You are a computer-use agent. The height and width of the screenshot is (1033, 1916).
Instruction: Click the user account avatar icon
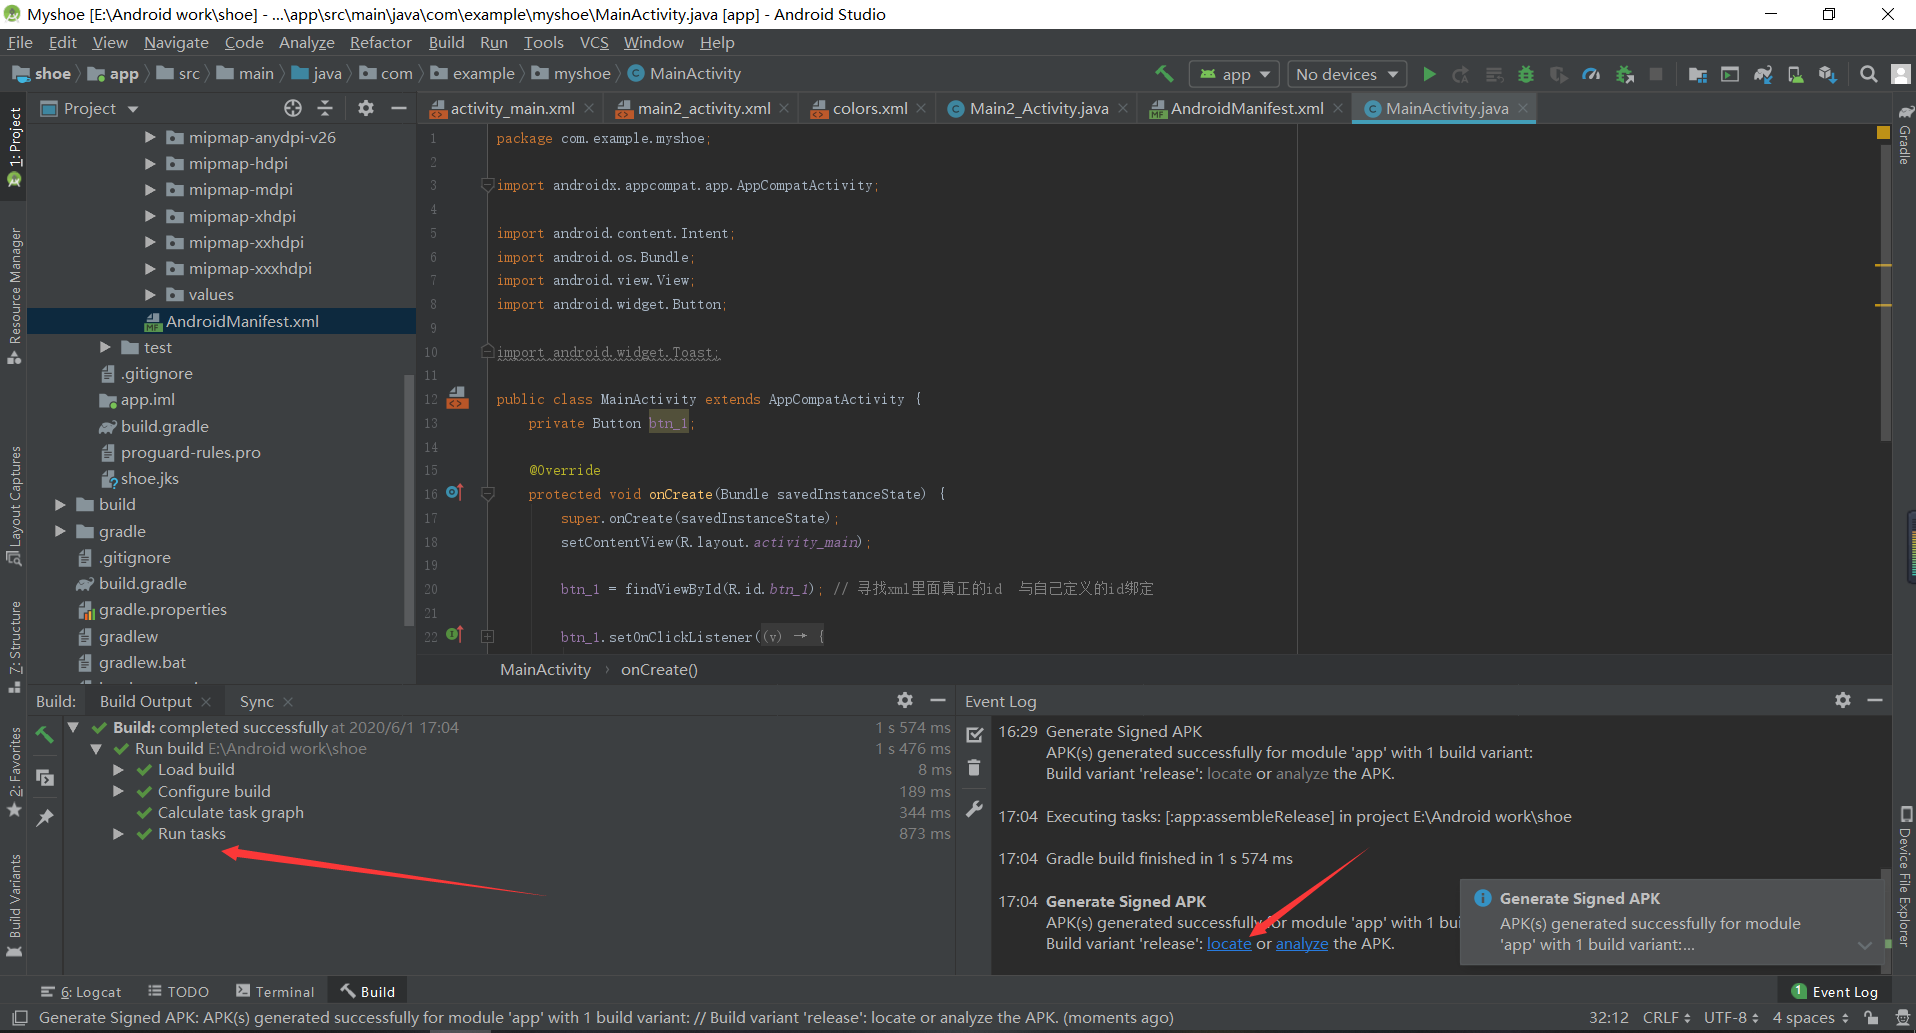1901,74
